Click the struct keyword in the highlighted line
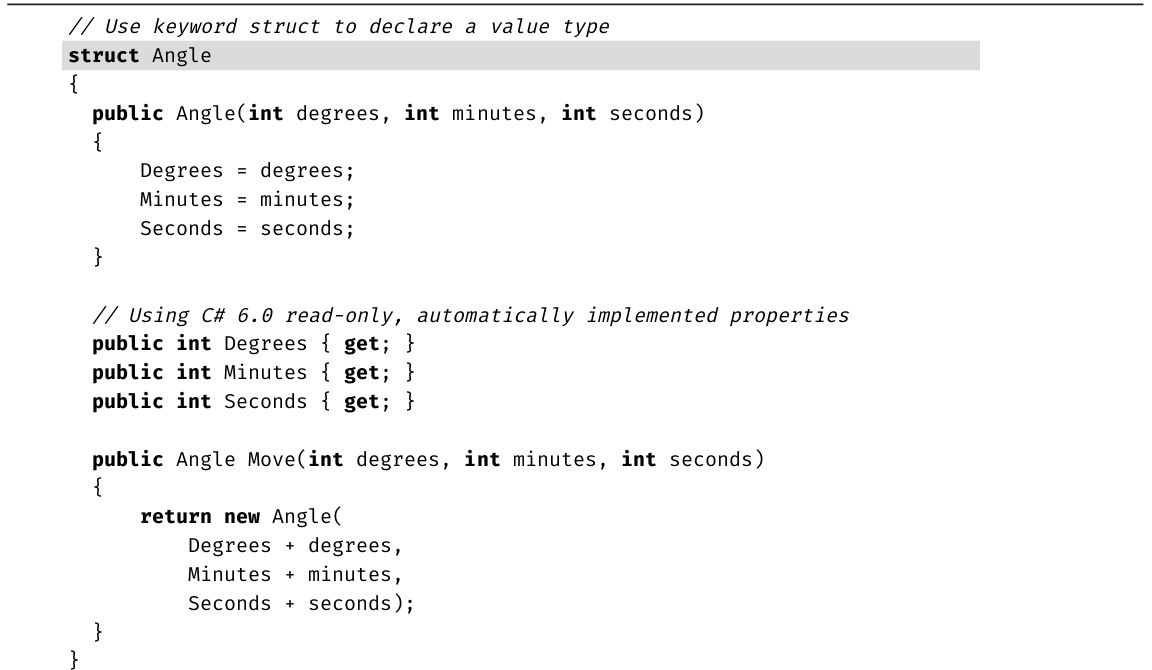This screenshot has height=670, width=1152. [104, 56]
